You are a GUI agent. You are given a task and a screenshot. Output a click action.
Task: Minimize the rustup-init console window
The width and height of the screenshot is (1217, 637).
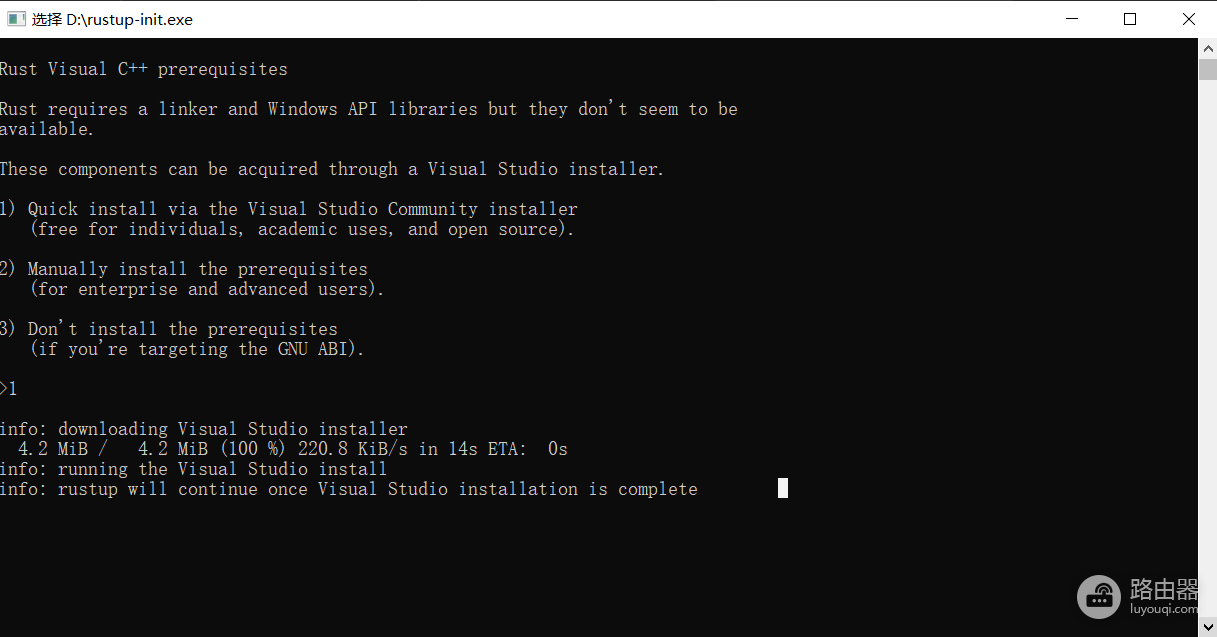tap(1073, 19)
